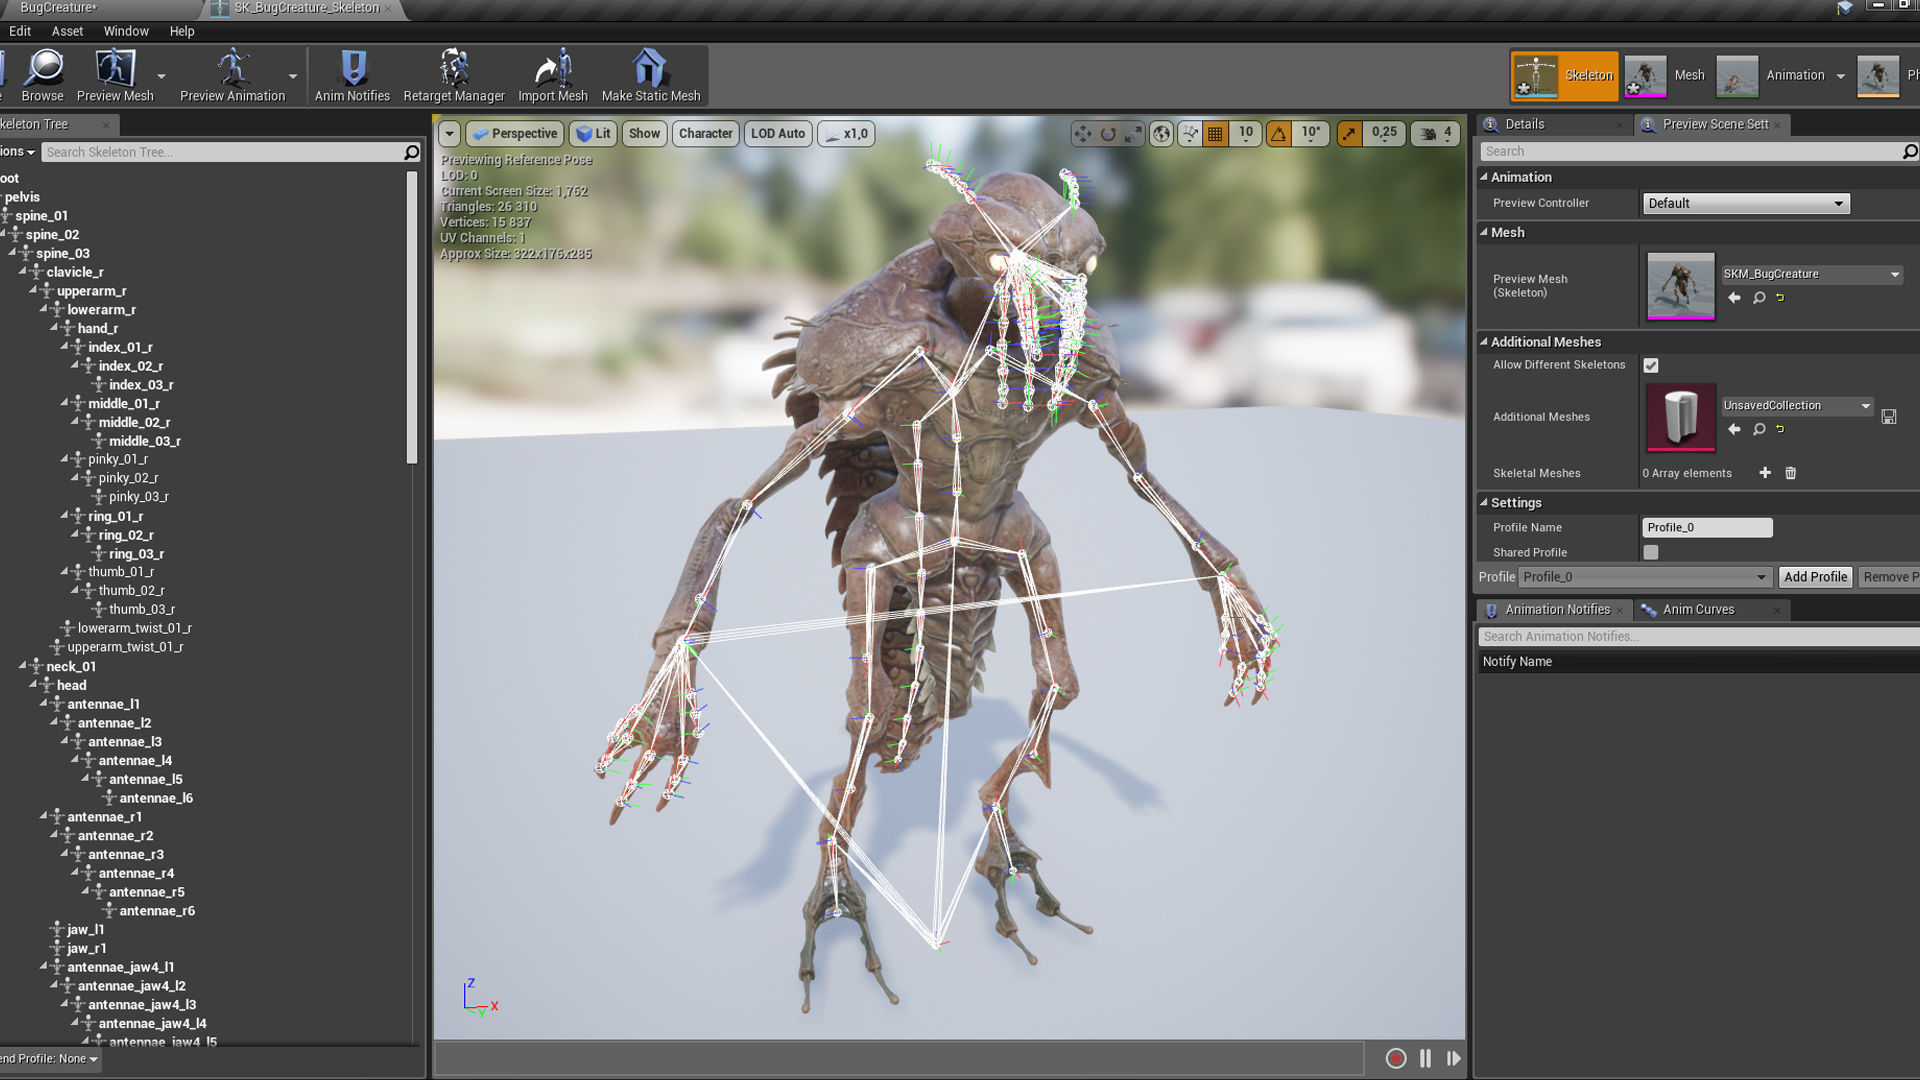
Task: Click the x1,0 playback speed button
Action: pyautogui.click(x=846, y=134)
